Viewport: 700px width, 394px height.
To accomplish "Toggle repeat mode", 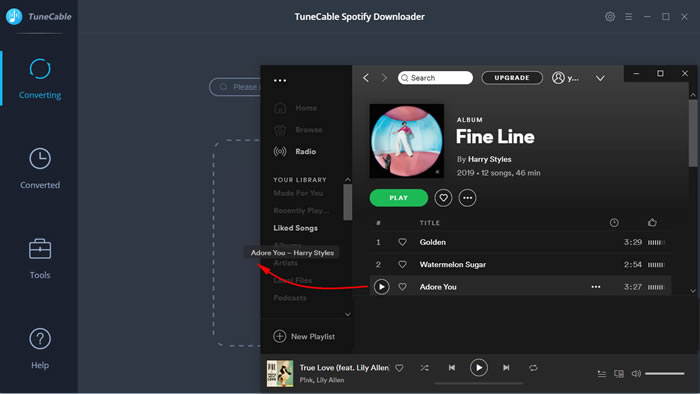I will point(533,368).
